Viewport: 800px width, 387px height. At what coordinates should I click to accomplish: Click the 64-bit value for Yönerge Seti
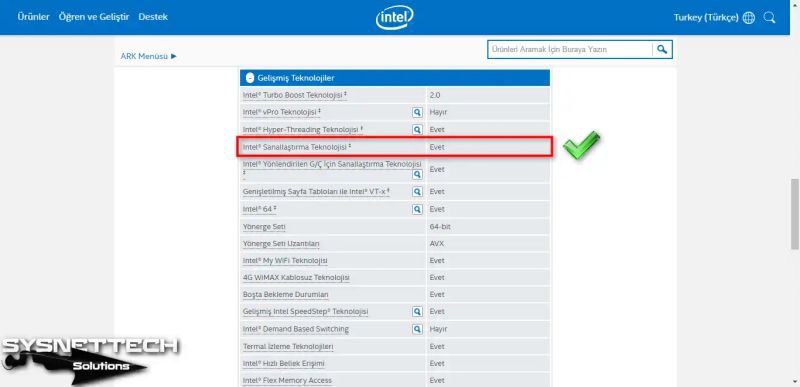440,226
